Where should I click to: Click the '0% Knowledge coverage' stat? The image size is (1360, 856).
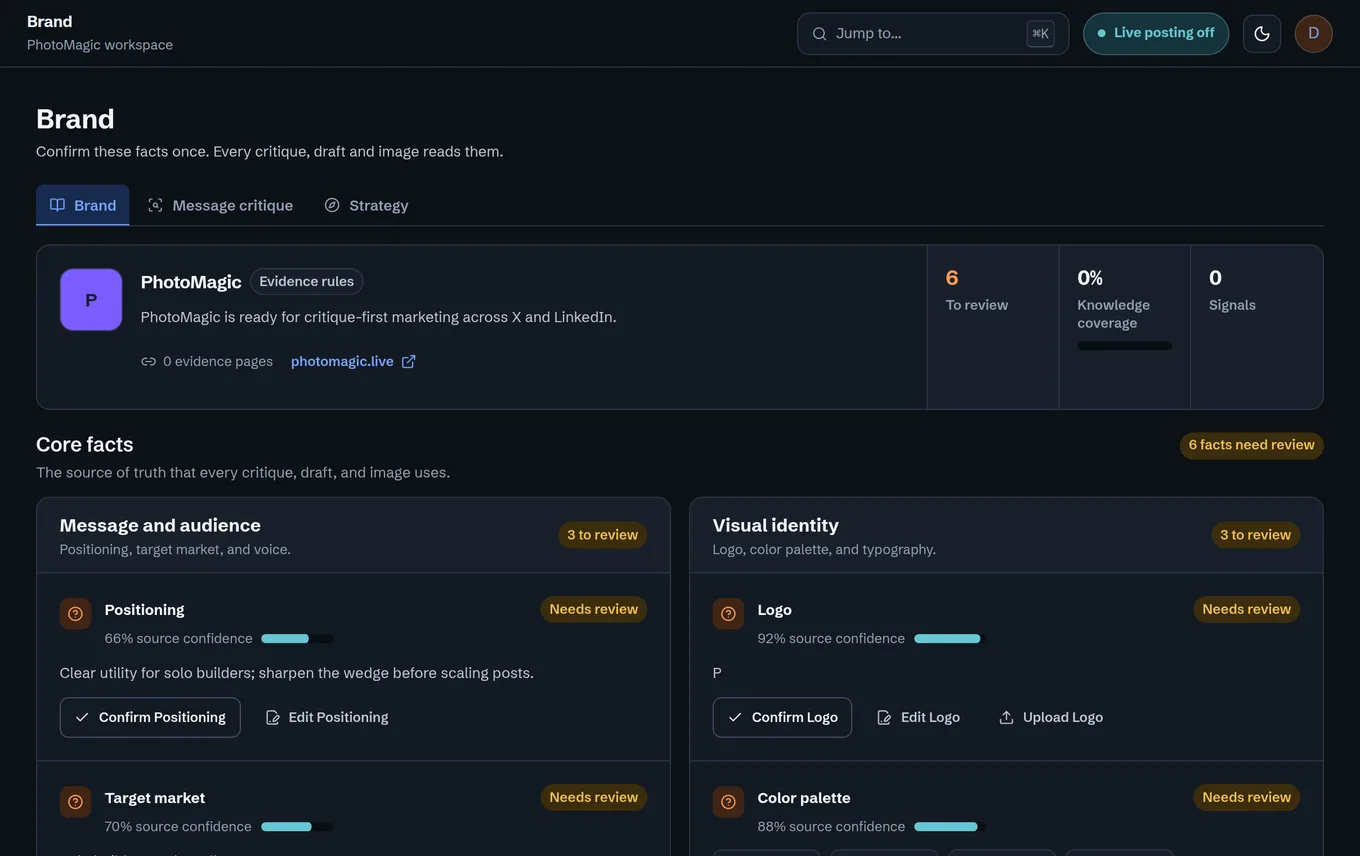[1125, 327]
